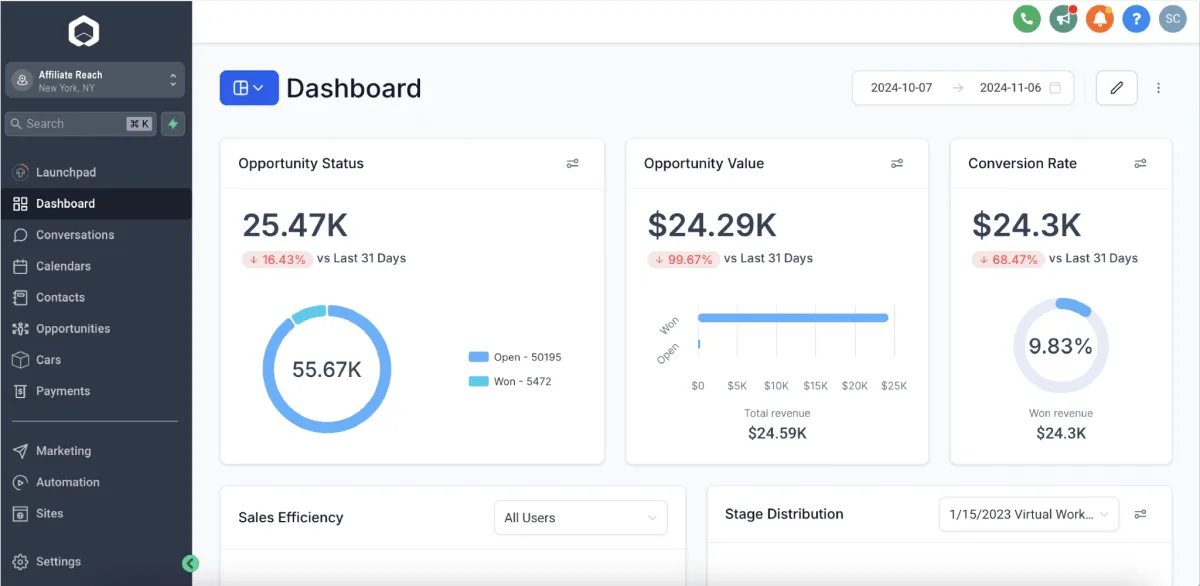The width and height of the screenshot is (1200, 586).
Task: Open Cars in the sidebar
Action: tap(96, 360)
